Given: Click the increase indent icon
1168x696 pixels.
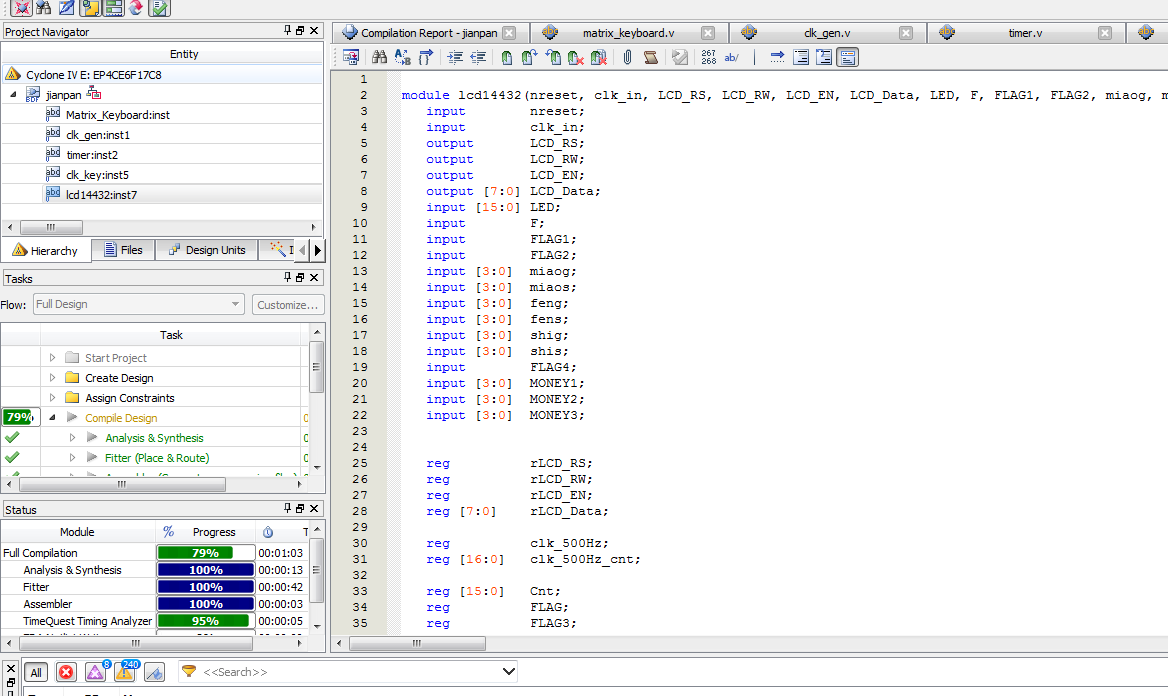Looking at the screenshot, I should coord(455,58).
